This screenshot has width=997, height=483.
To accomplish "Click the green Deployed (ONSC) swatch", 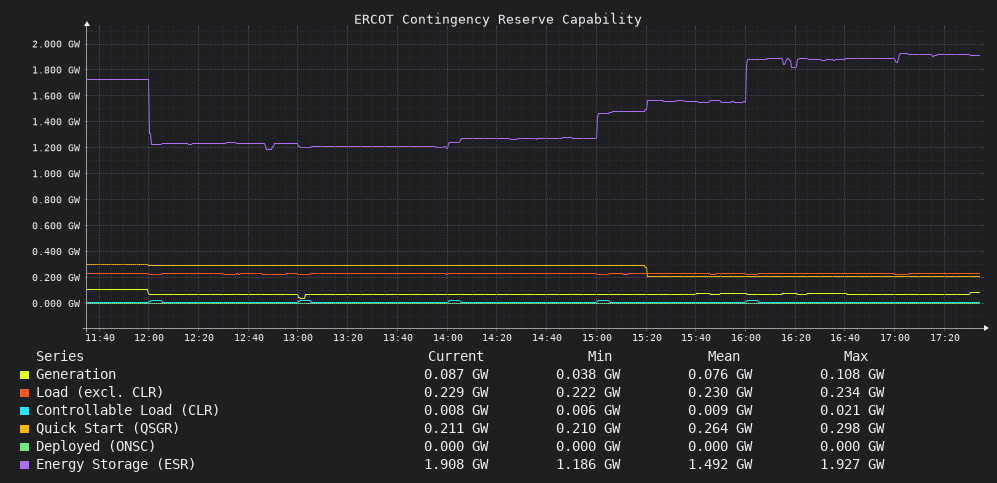I will click(24, 447).
